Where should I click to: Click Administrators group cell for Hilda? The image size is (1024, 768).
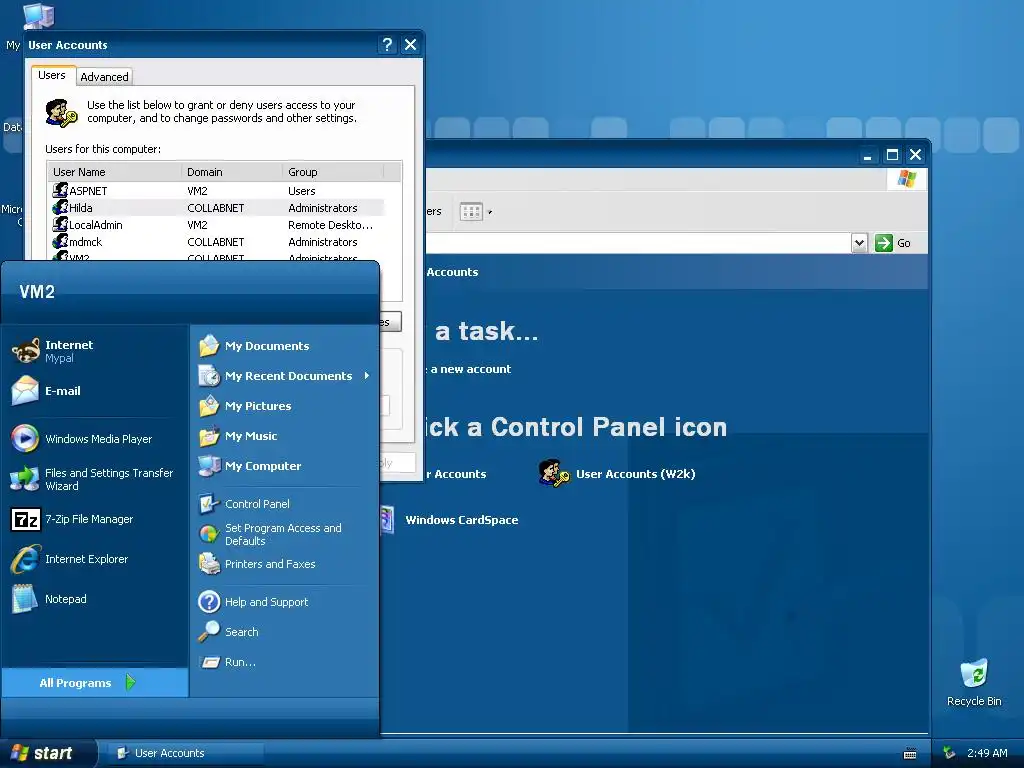coord(323,208)
